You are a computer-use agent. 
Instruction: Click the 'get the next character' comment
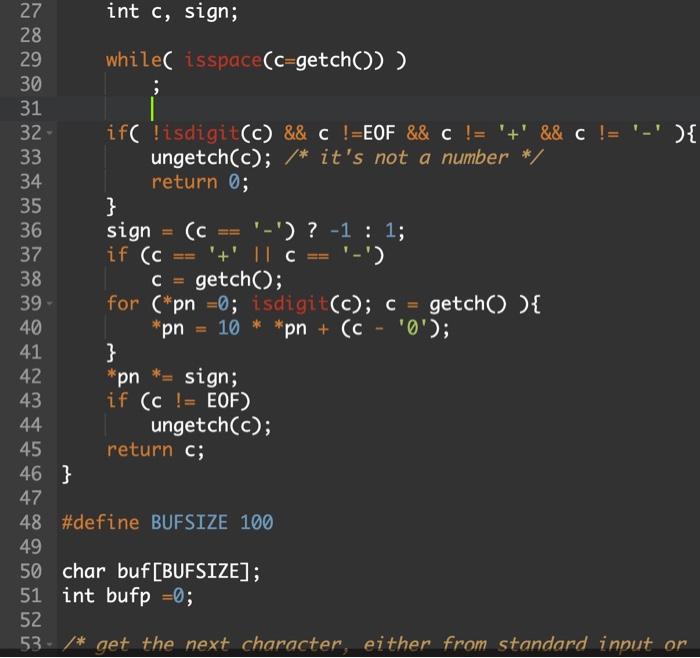tap(375, 644)
